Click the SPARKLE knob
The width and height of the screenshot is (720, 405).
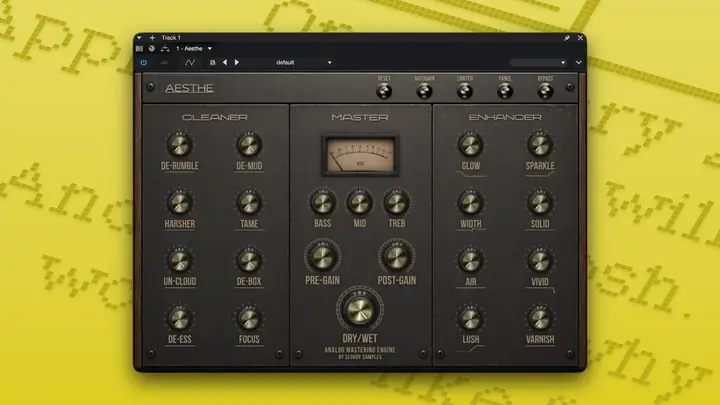540,145
